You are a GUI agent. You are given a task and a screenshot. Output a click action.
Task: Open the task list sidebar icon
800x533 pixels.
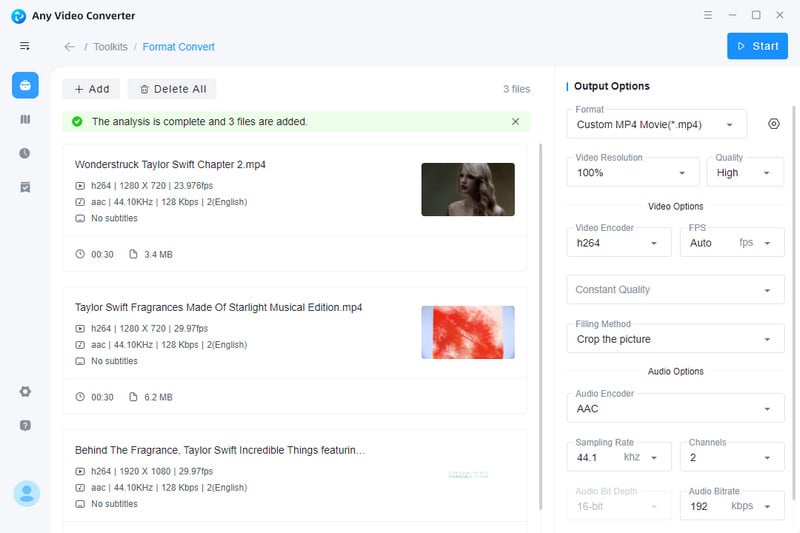[x=25, y=187]
